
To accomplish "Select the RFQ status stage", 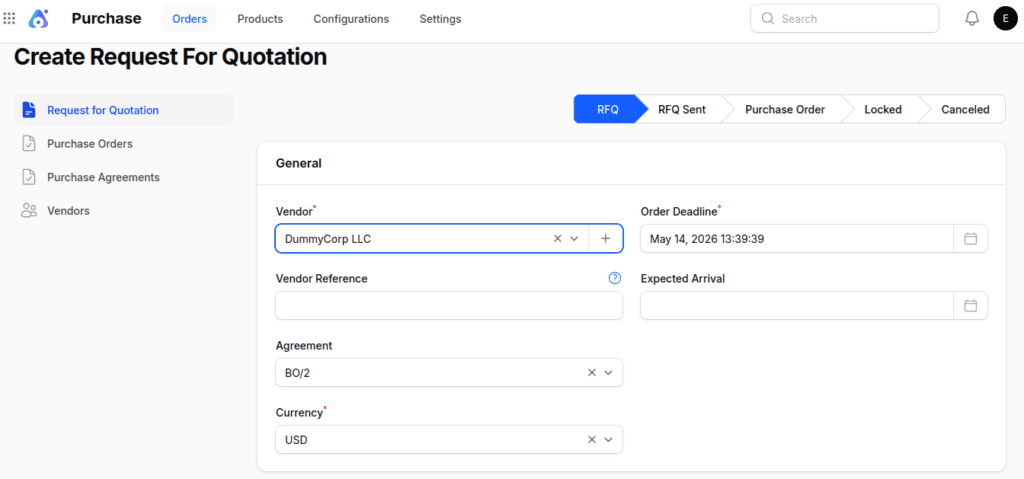I will (607, 109).
